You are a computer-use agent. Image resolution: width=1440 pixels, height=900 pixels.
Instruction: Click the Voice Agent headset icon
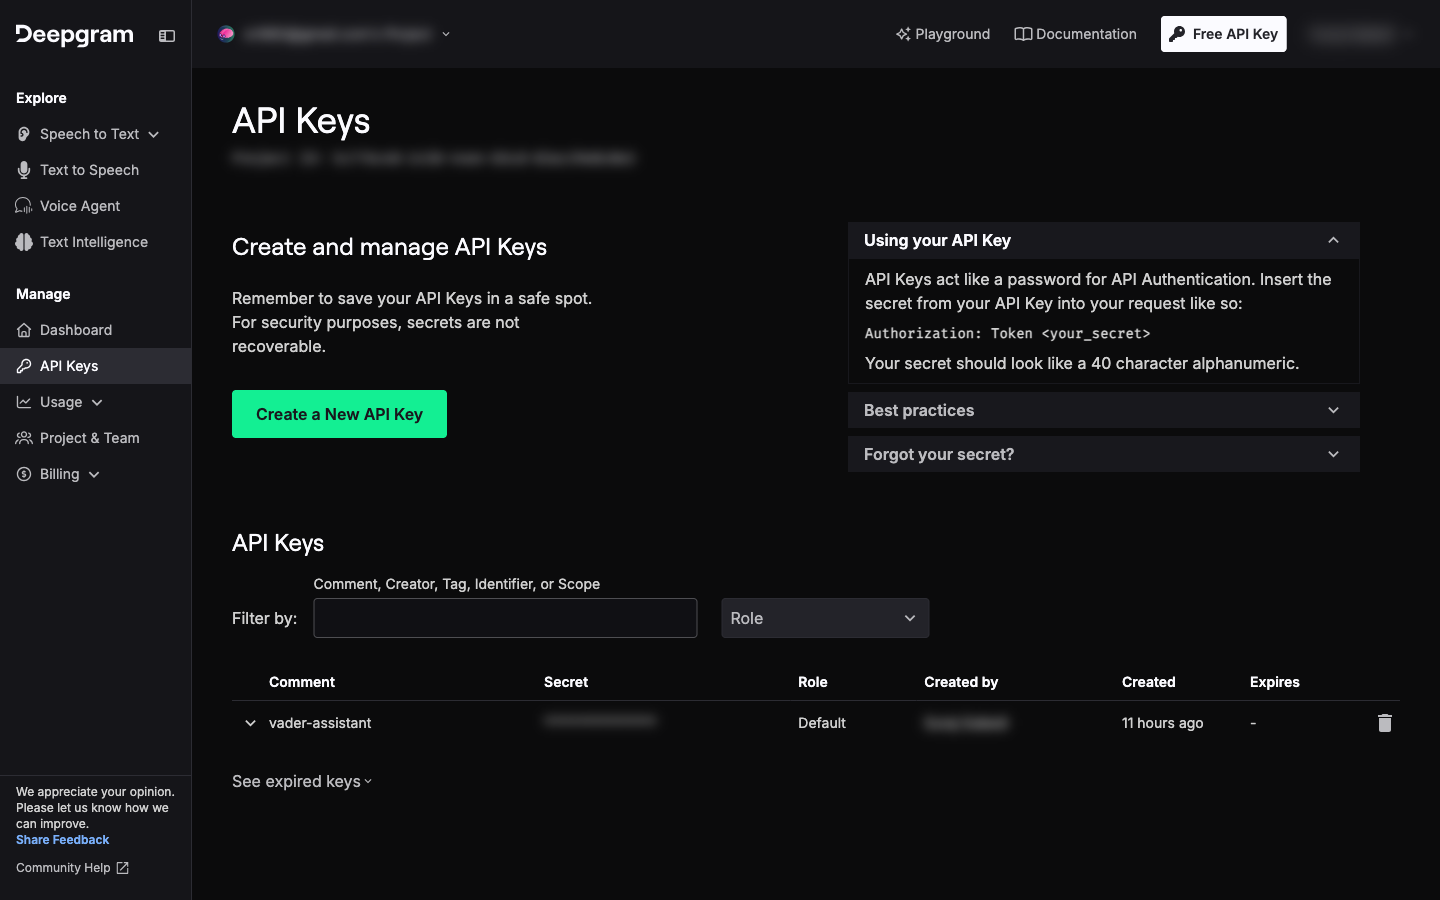point(24,206)
